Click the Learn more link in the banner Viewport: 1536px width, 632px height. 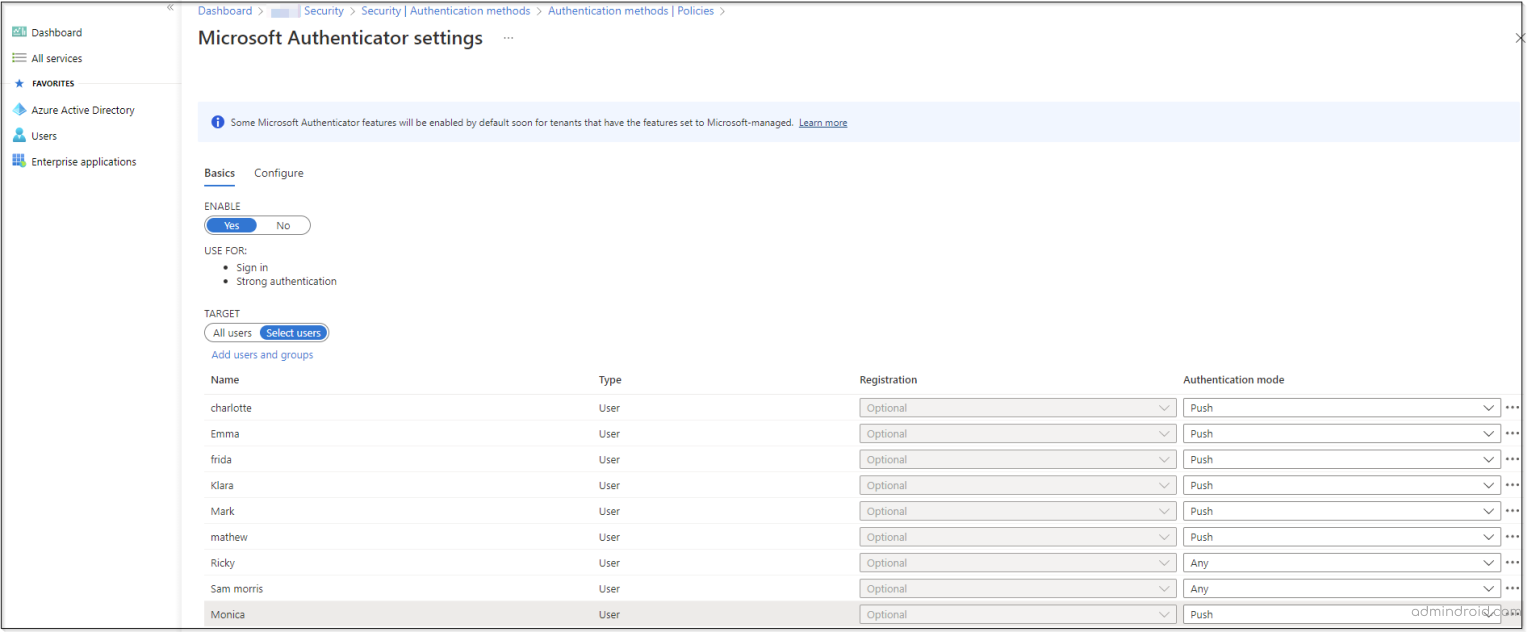click(x=822, y=122)
